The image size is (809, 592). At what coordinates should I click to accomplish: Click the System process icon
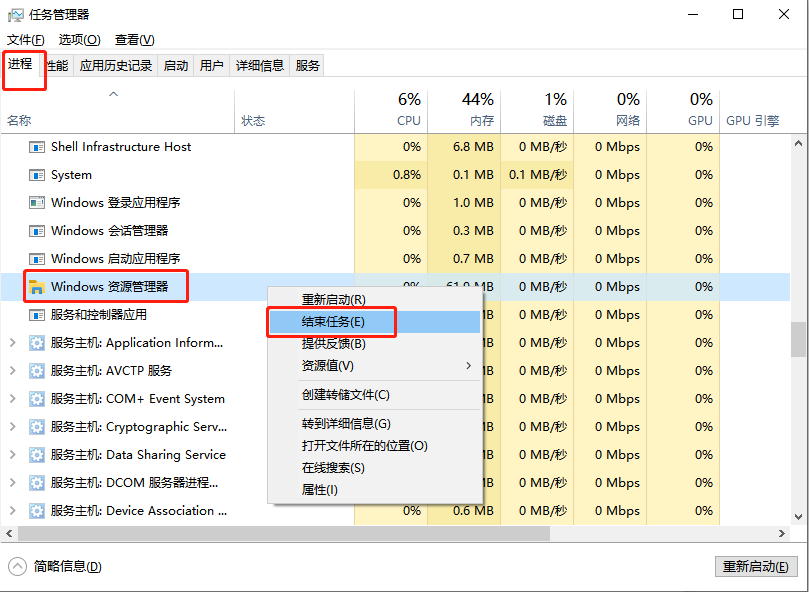point(37,175)
